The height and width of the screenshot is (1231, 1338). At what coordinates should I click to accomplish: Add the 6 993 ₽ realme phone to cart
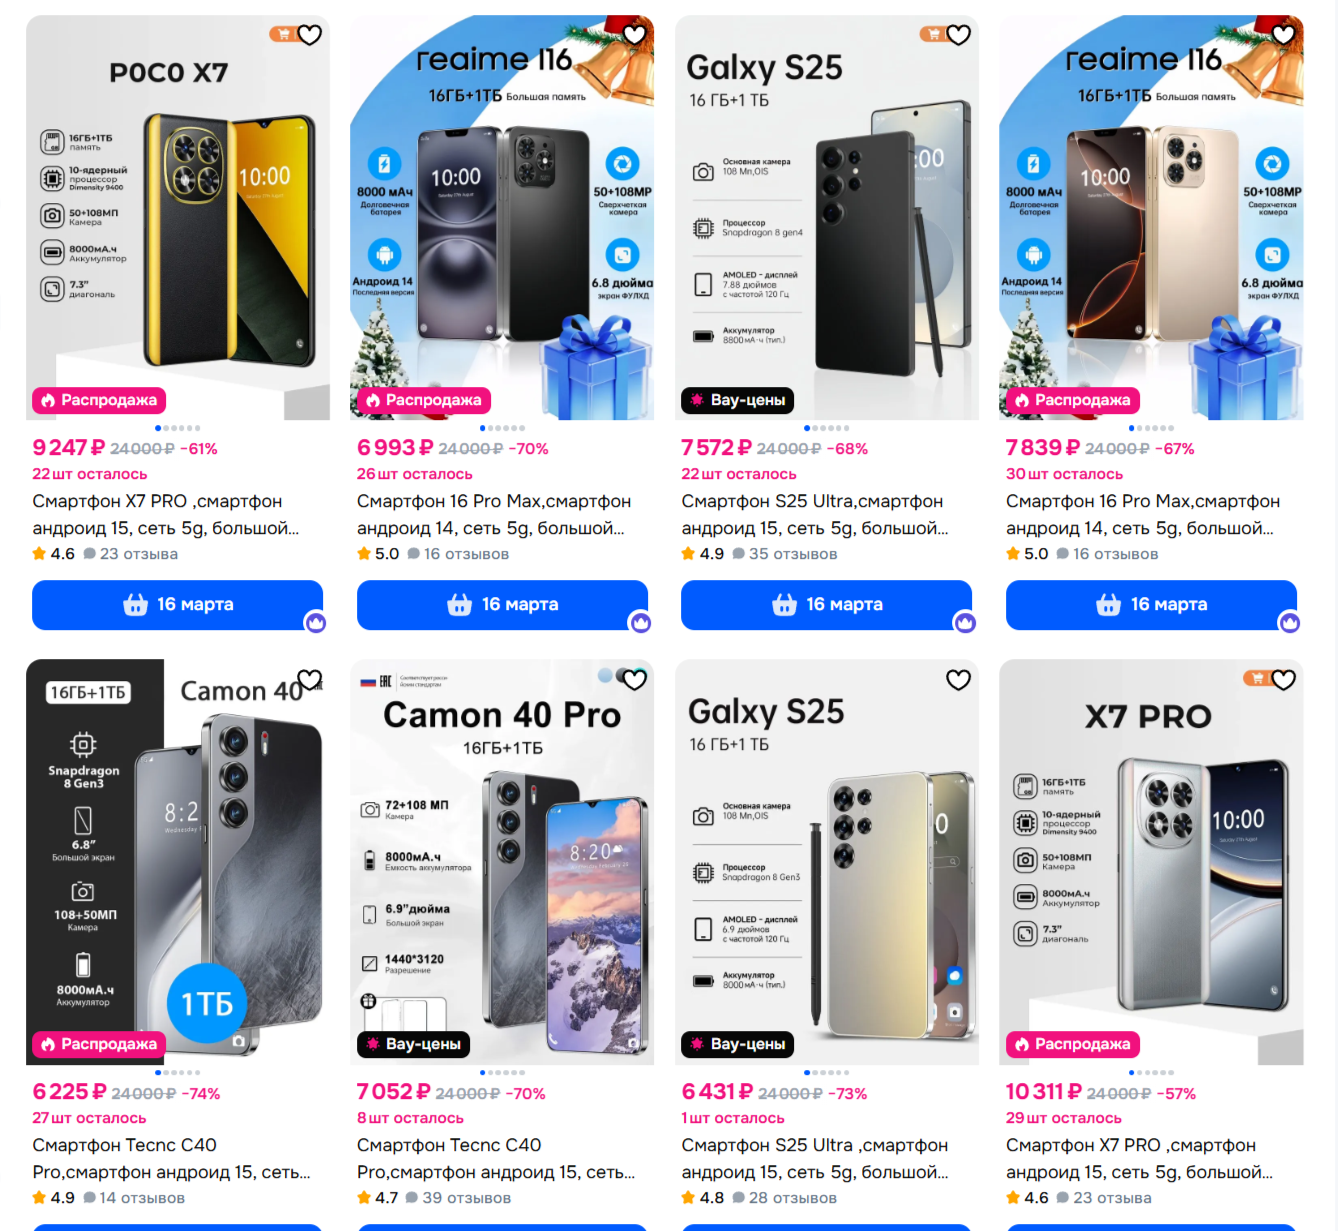[502, 605]
